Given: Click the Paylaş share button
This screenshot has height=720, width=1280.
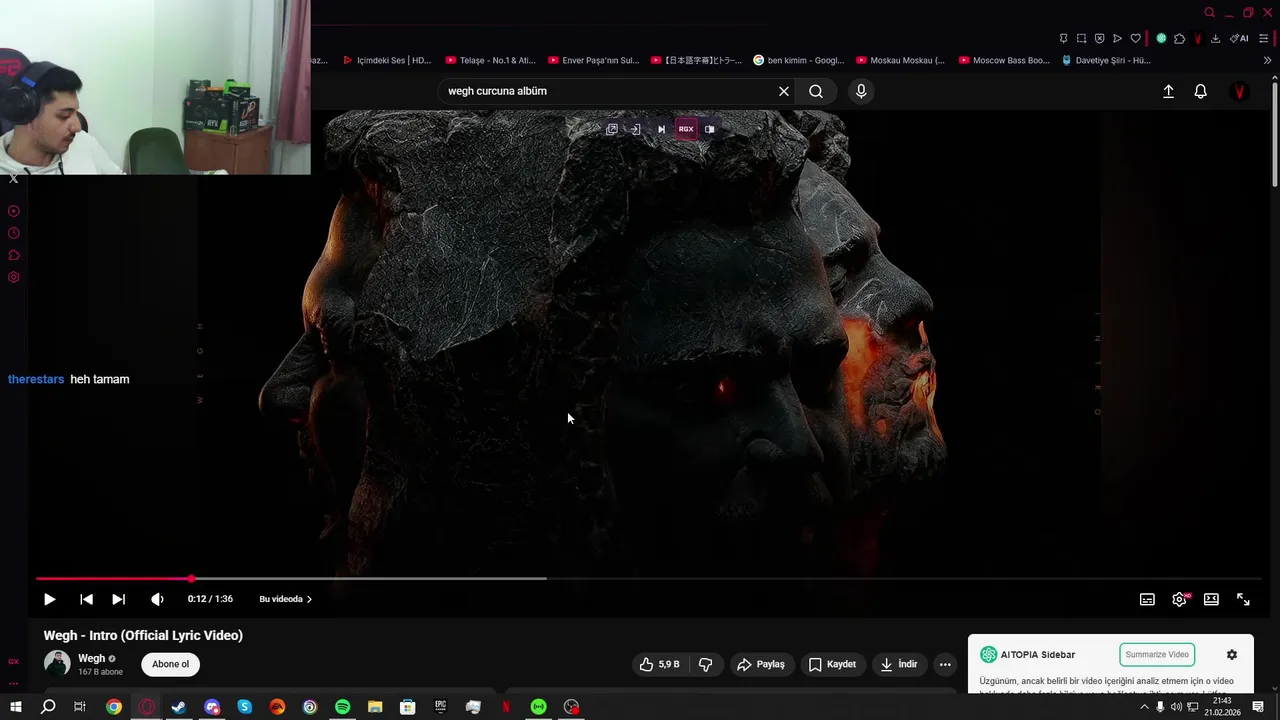Looking at the screenshot, I should [x=761, y=664].
